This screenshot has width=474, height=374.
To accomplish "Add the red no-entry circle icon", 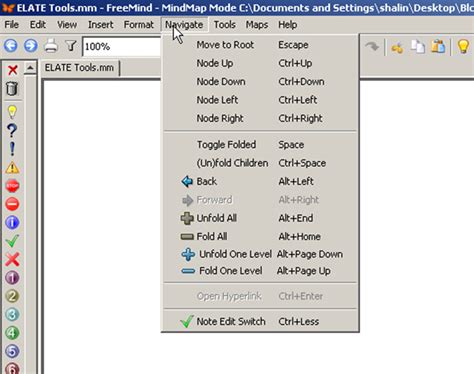I will (x=12, y=204).
